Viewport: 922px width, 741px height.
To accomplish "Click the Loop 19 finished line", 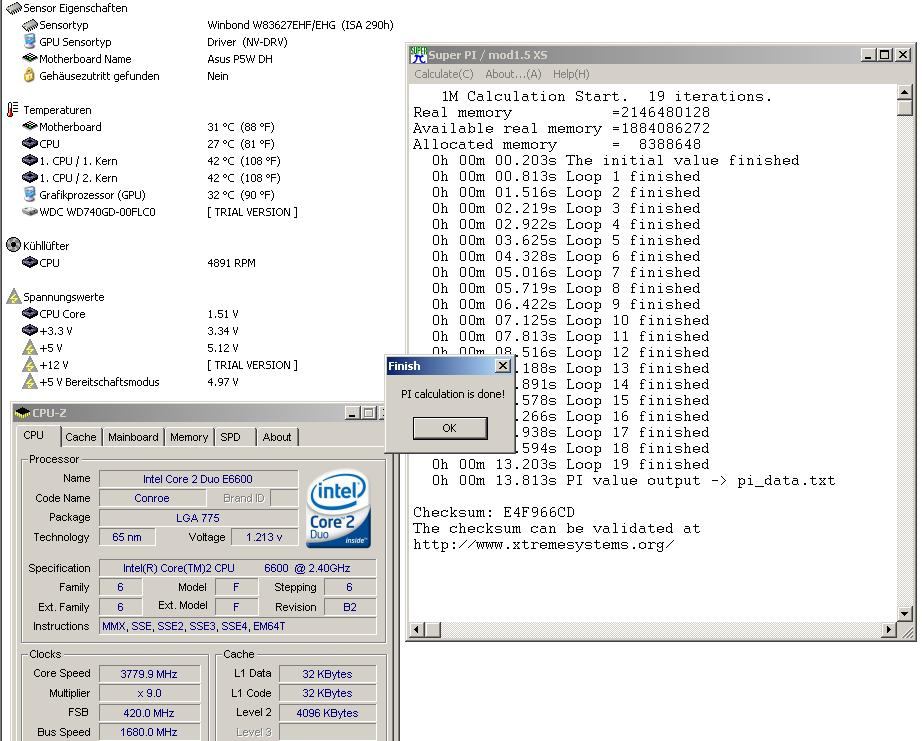I will pyautogui.click(x=570, y=465).
